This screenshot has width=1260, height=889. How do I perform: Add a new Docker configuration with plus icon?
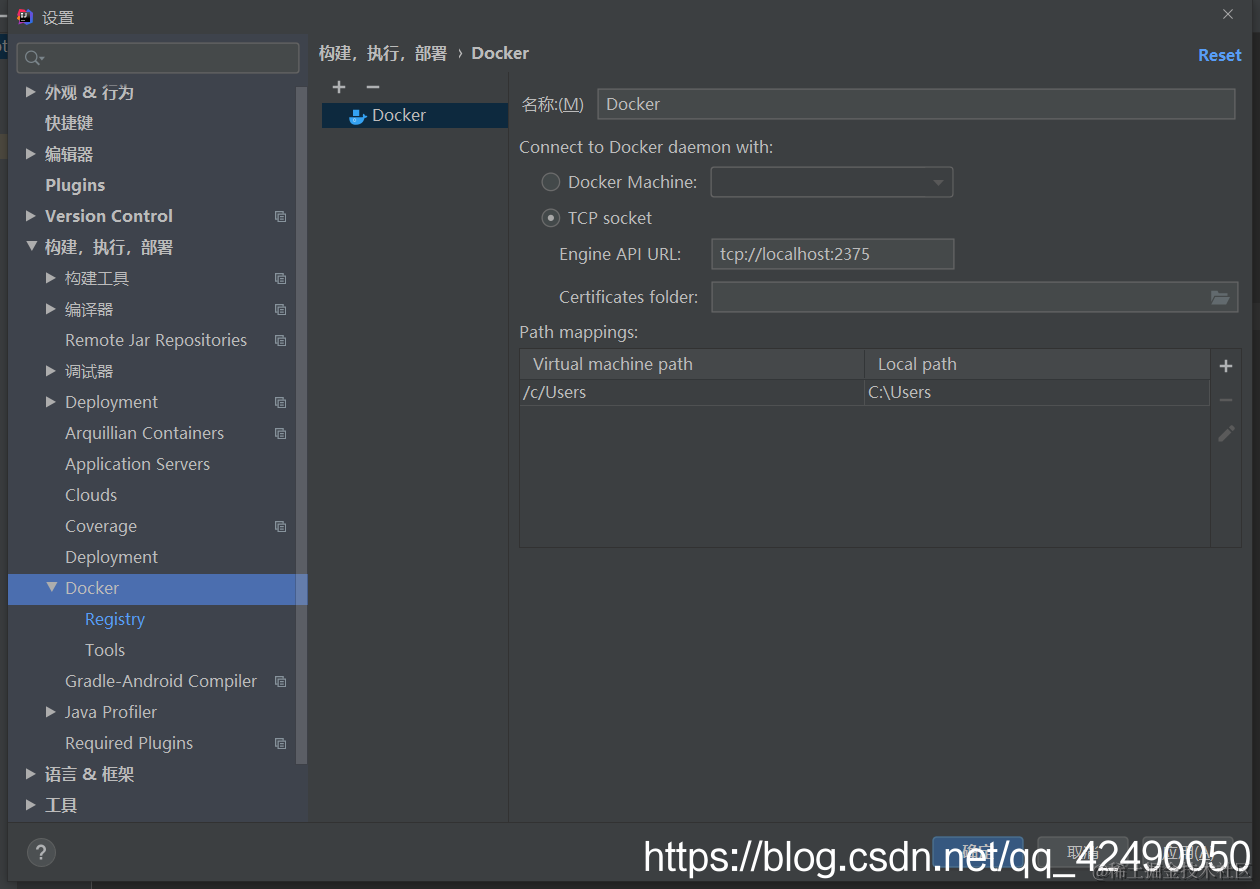point(339,88)
